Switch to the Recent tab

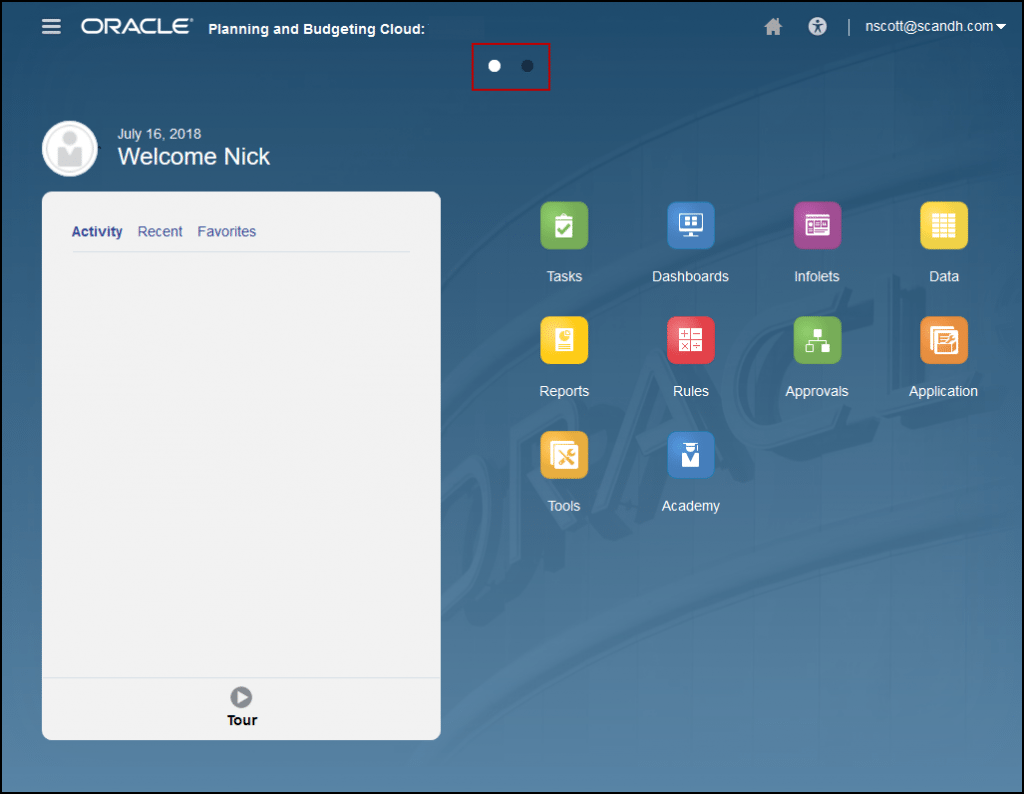pyautogui.click(x=160, y=232)
